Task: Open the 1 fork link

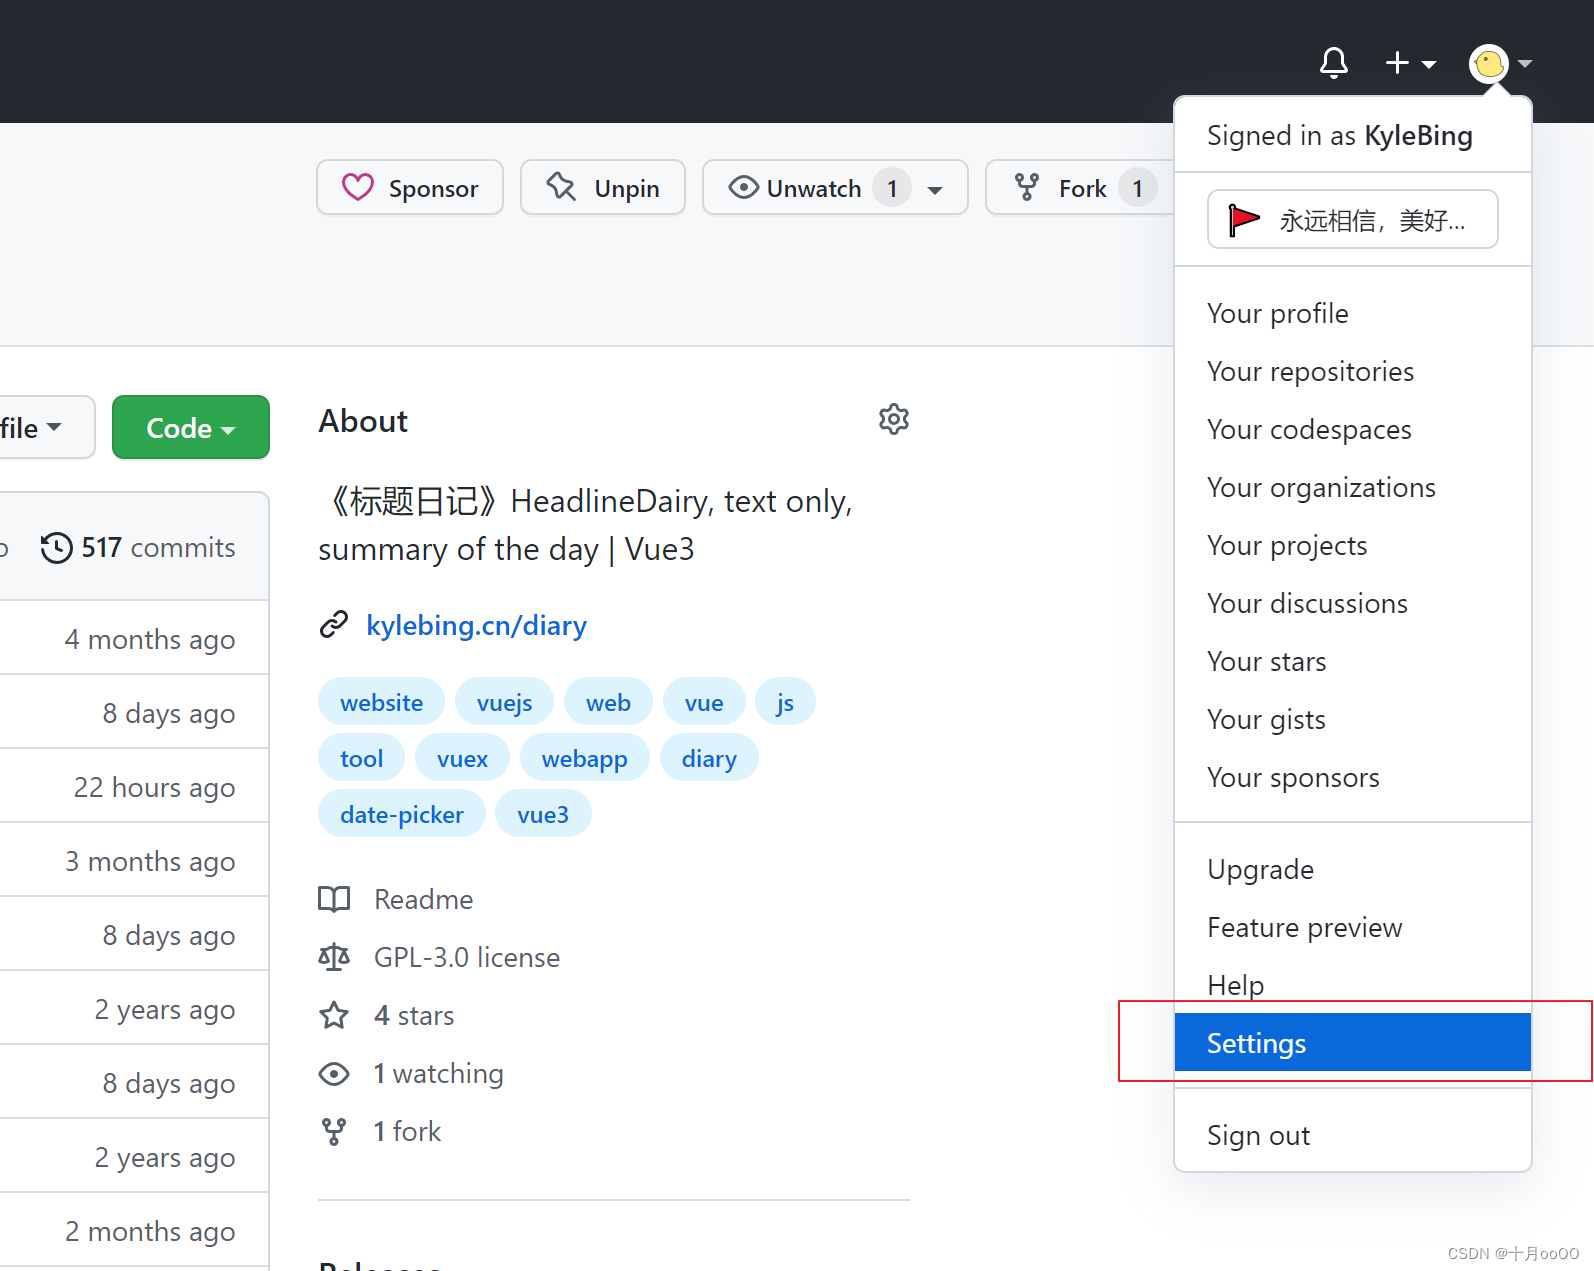Action: [407, 1131]
